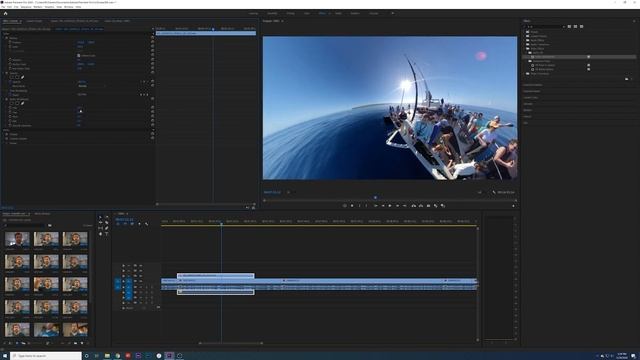This screenshot has height=360, width=640.
Task: Toggle Snap in the timeline header
Action: click(125, 224)
